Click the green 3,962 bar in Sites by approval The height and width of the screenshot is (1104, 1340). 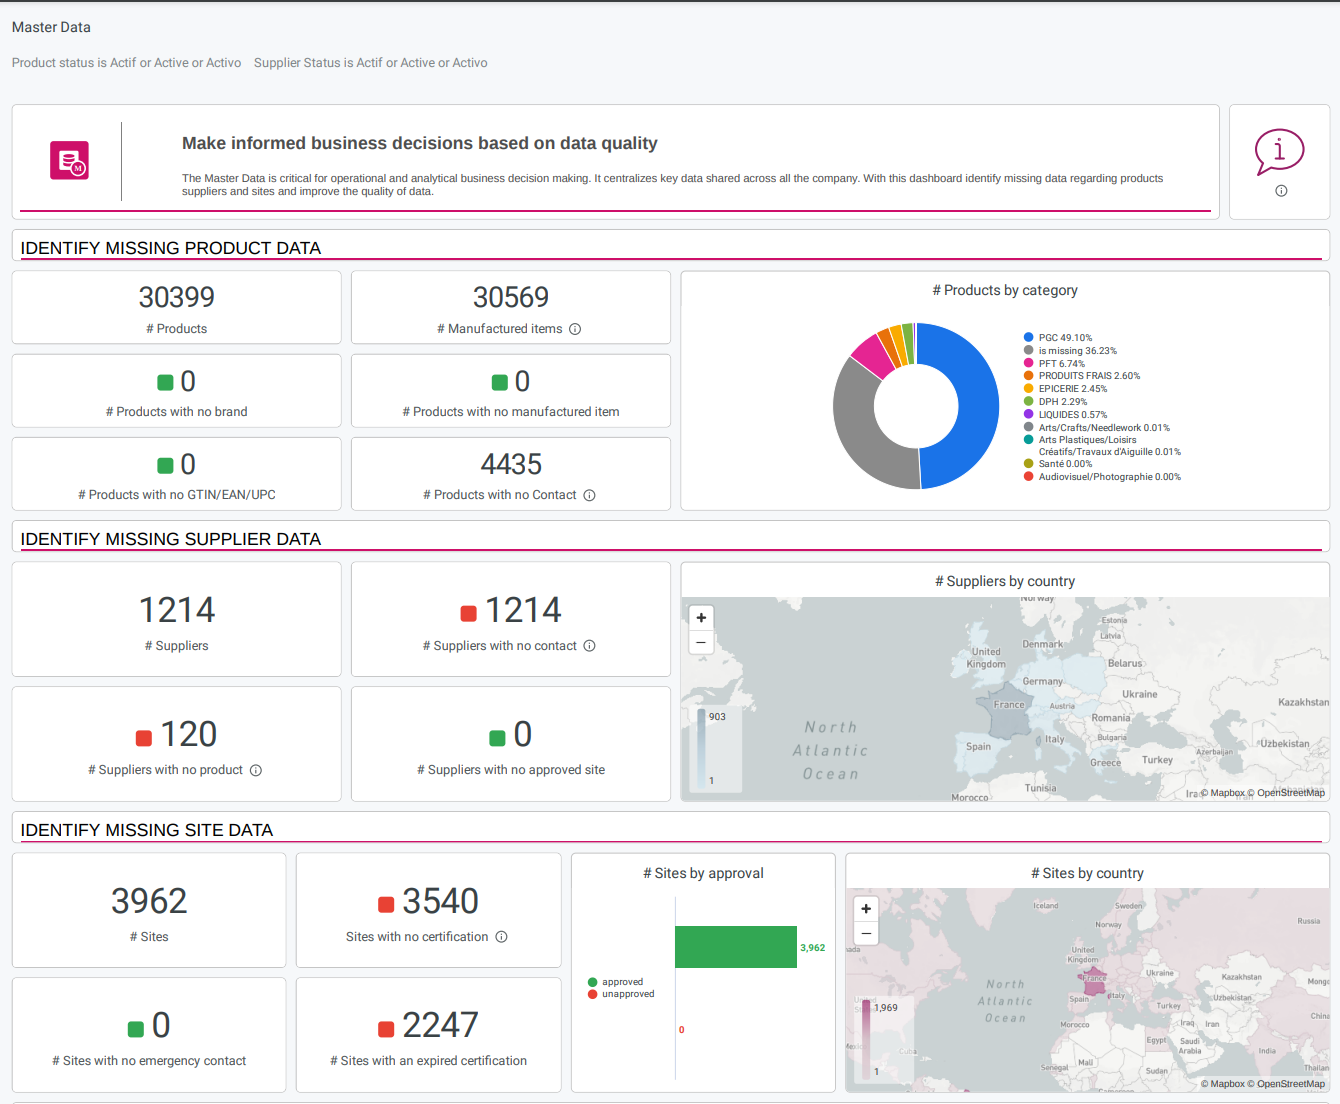[x=736, y=947]
